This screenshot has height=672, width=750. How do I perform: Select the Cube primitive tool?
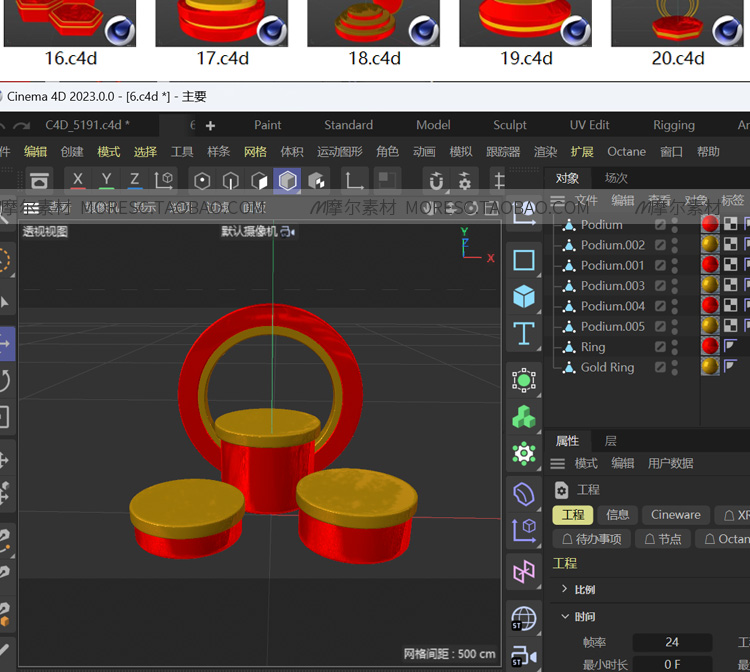tap(524, 297)
